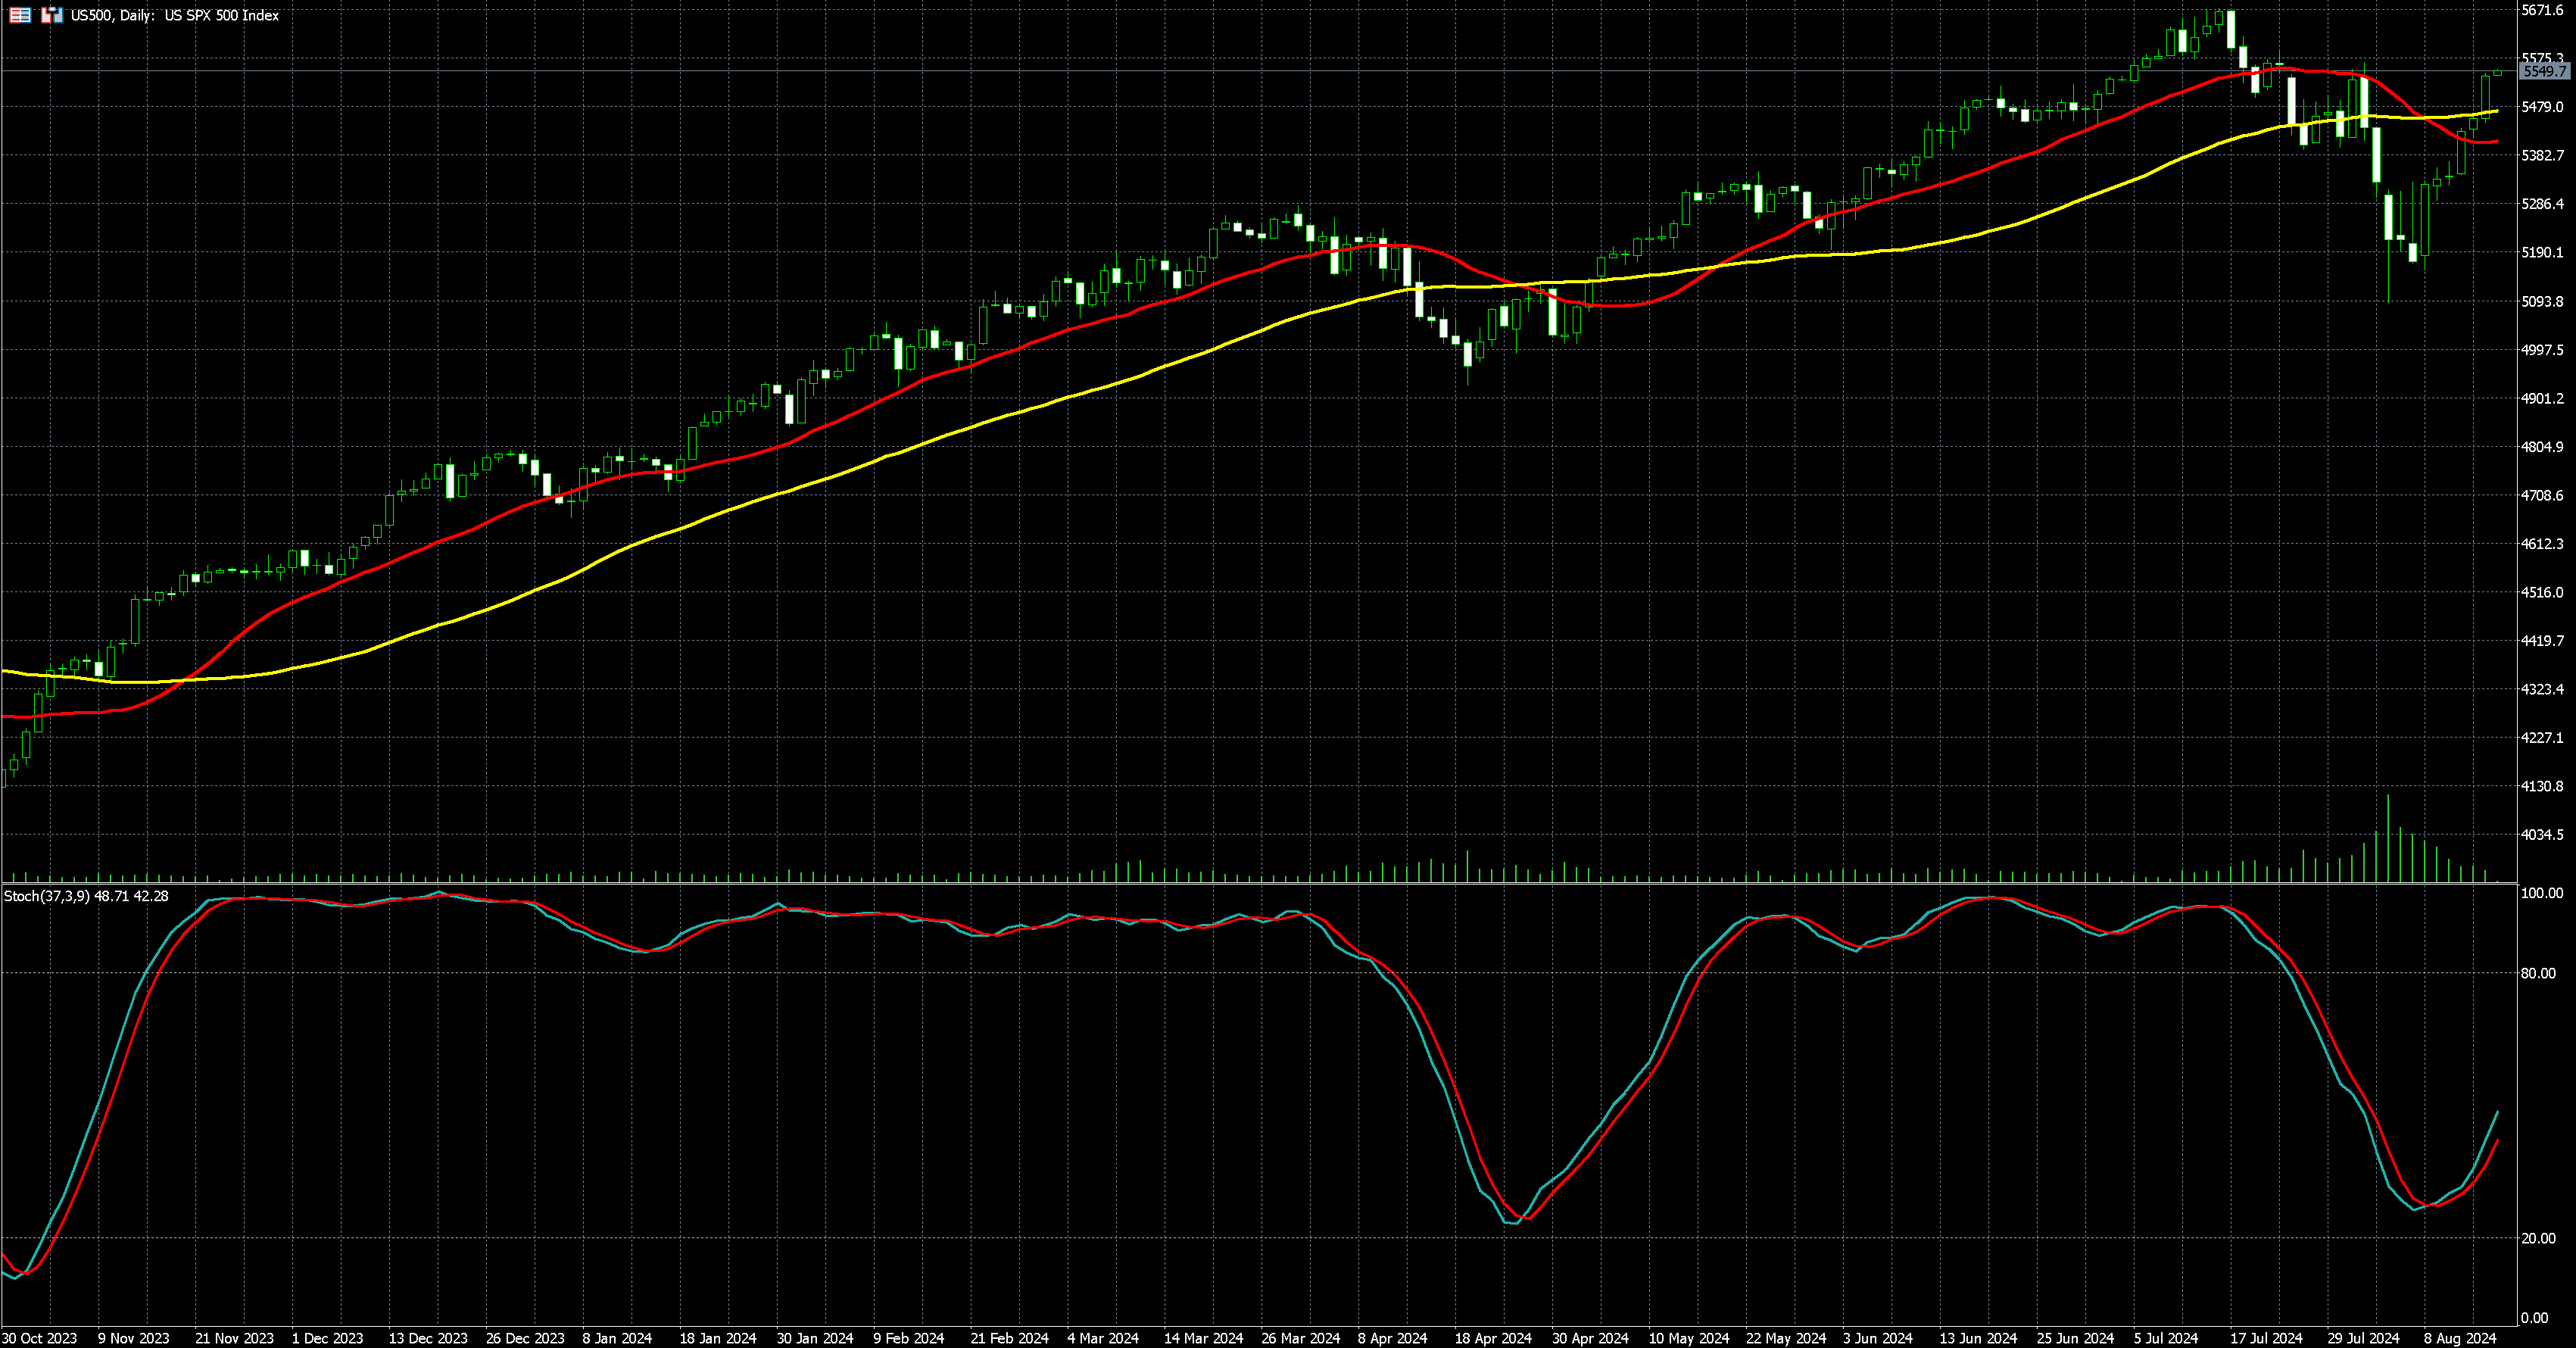Click the Depth of Market icon

20,15
